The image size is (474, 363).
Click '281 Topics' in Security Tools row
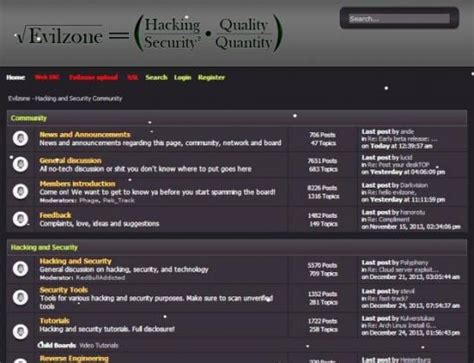323,302
